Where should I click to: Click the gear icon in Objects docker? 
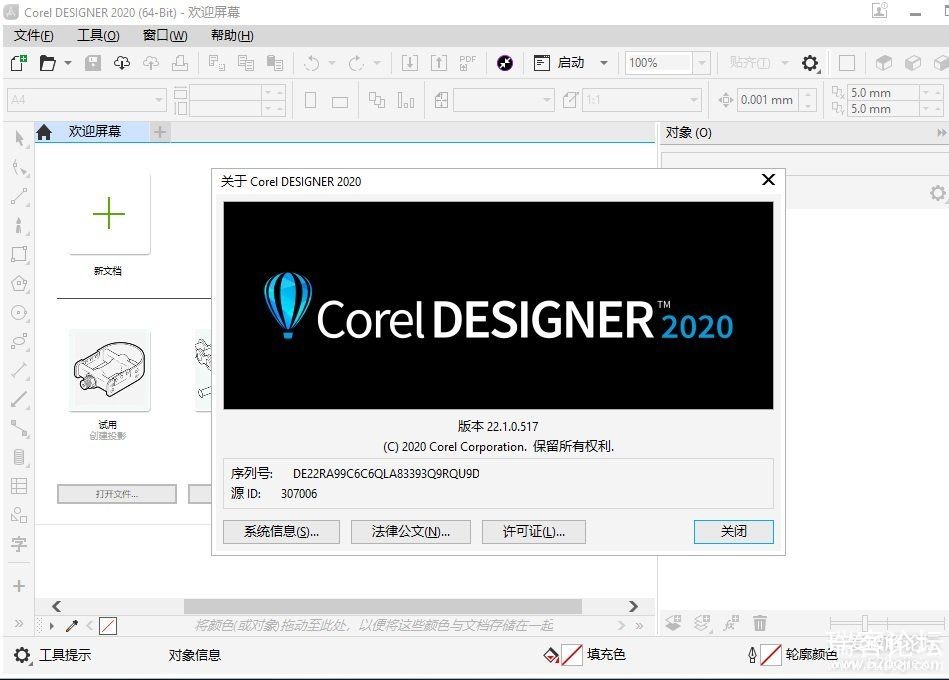pyautogui.click(x=938, y=194)
